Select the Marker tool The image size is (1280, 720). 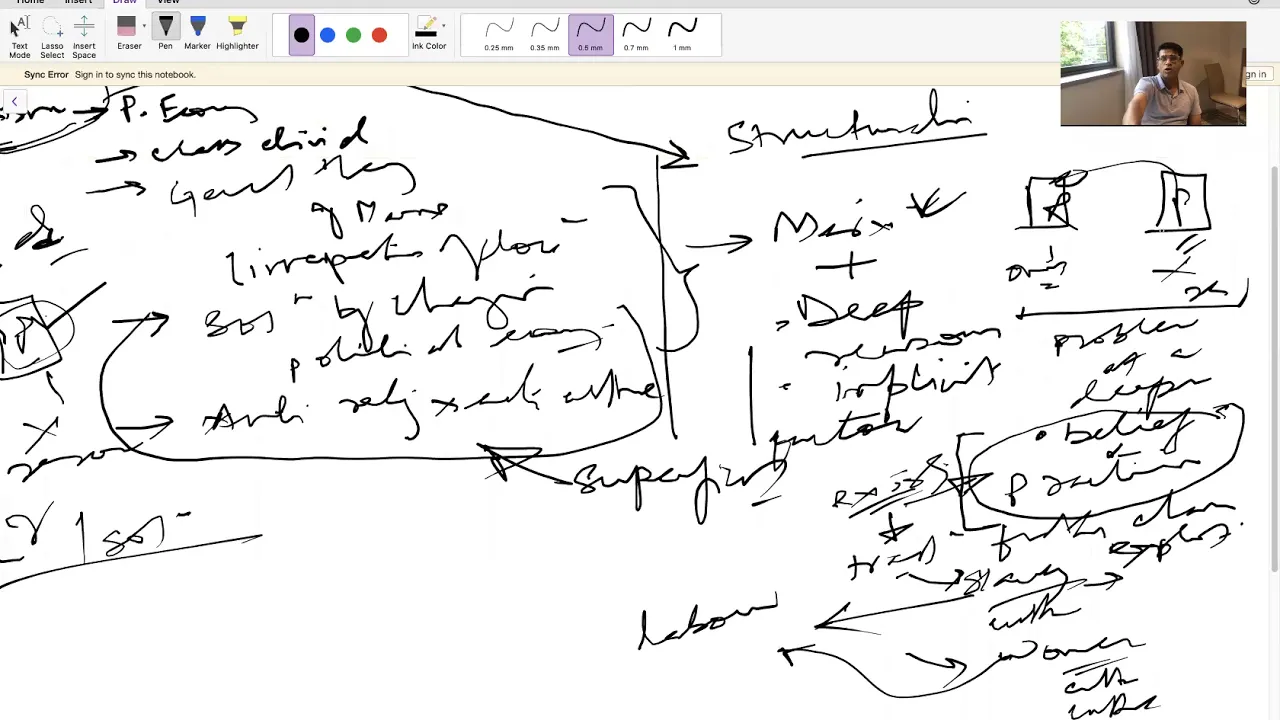[x=197, y=34]
